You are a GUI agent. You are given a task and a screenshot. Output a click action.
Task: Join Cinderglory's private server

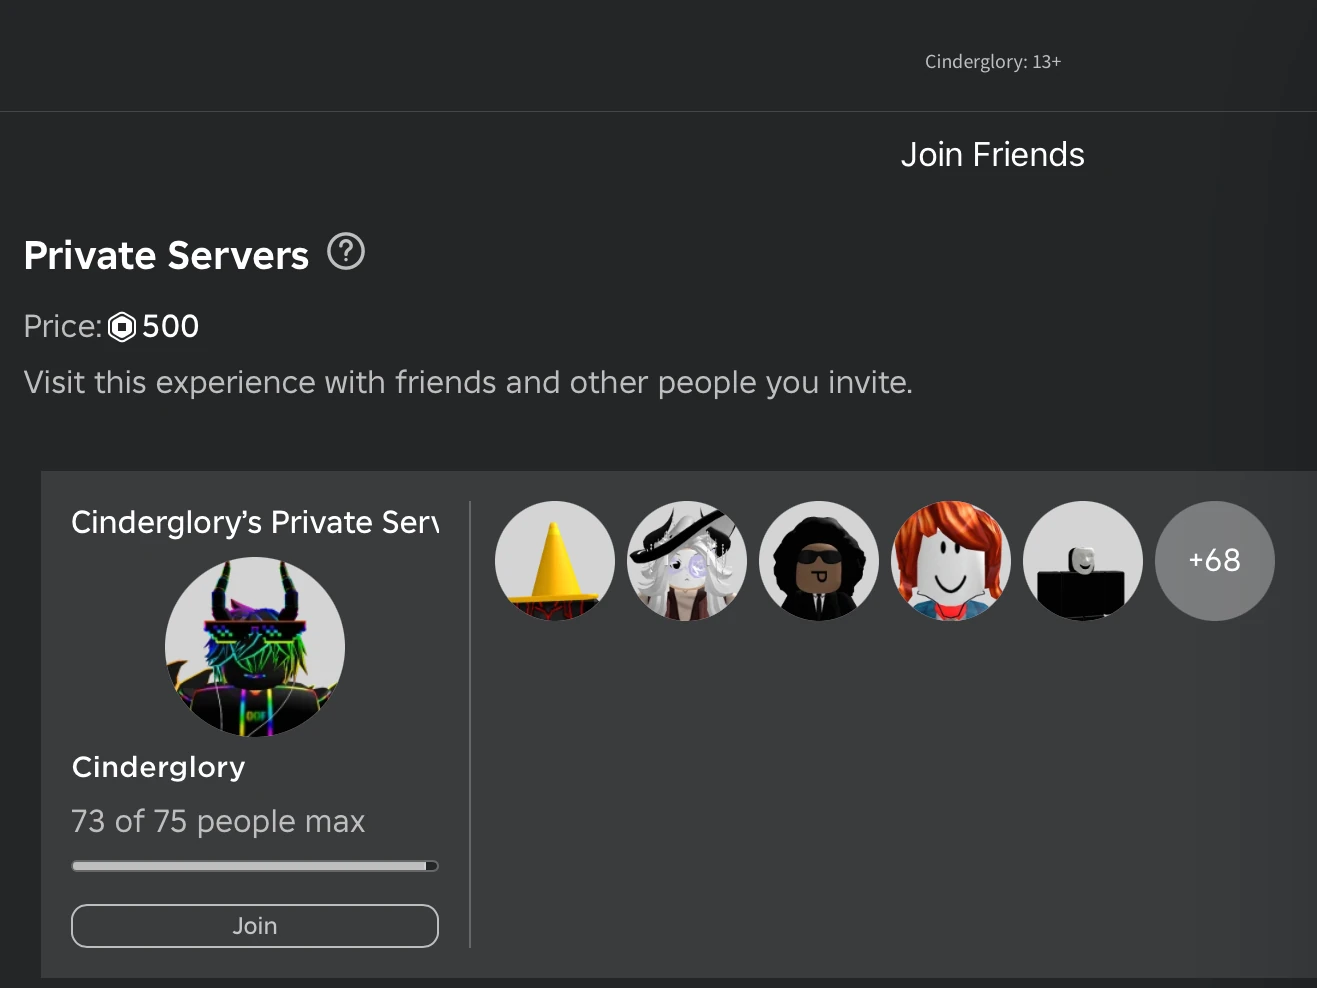click(x=255, y=926)
